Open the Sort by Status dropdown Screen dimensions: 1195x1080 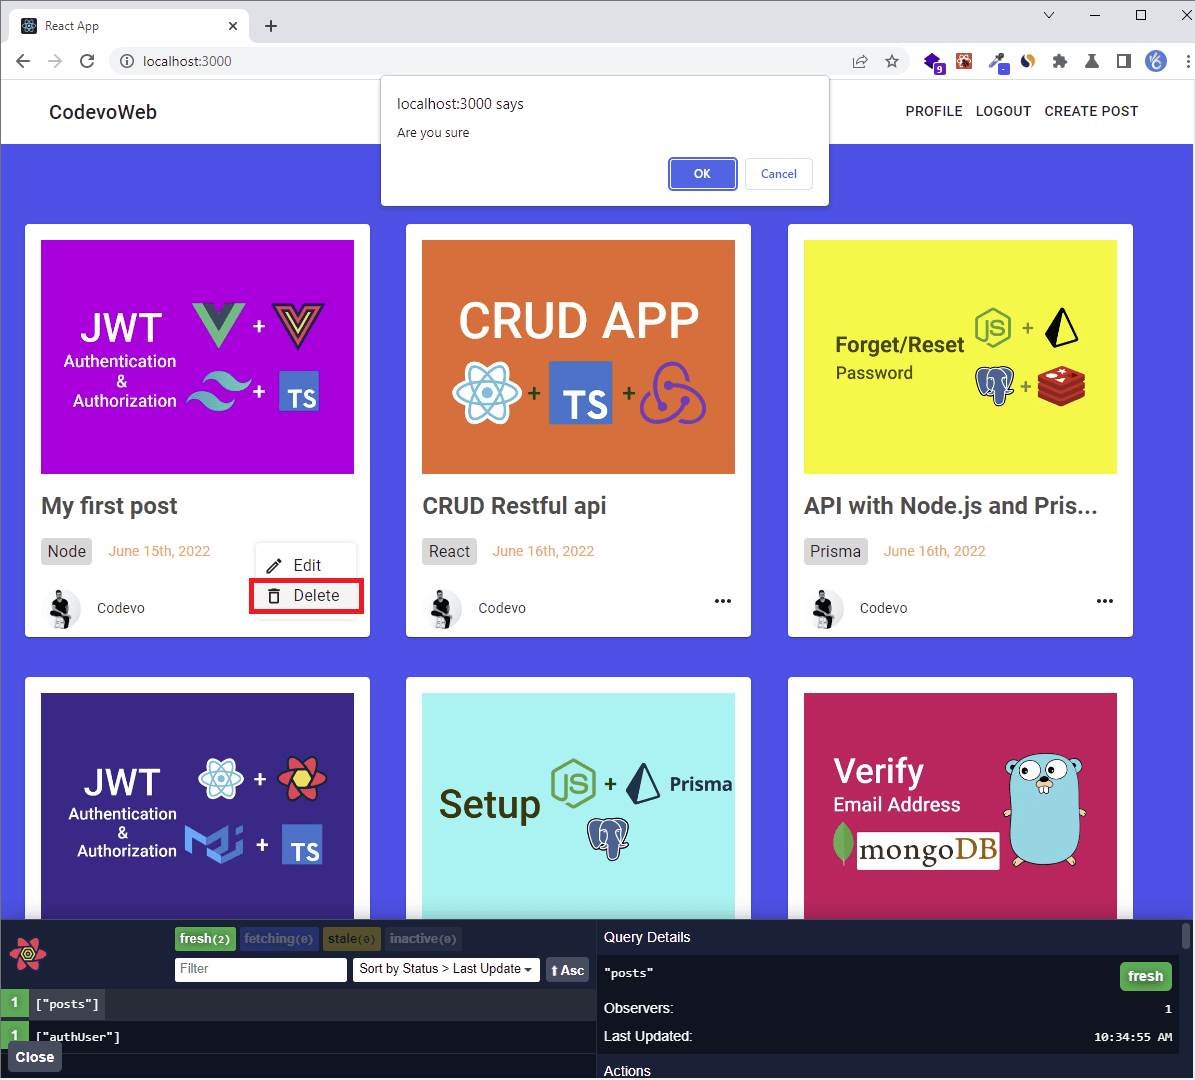pyautogui.click(x=446, y=969)
